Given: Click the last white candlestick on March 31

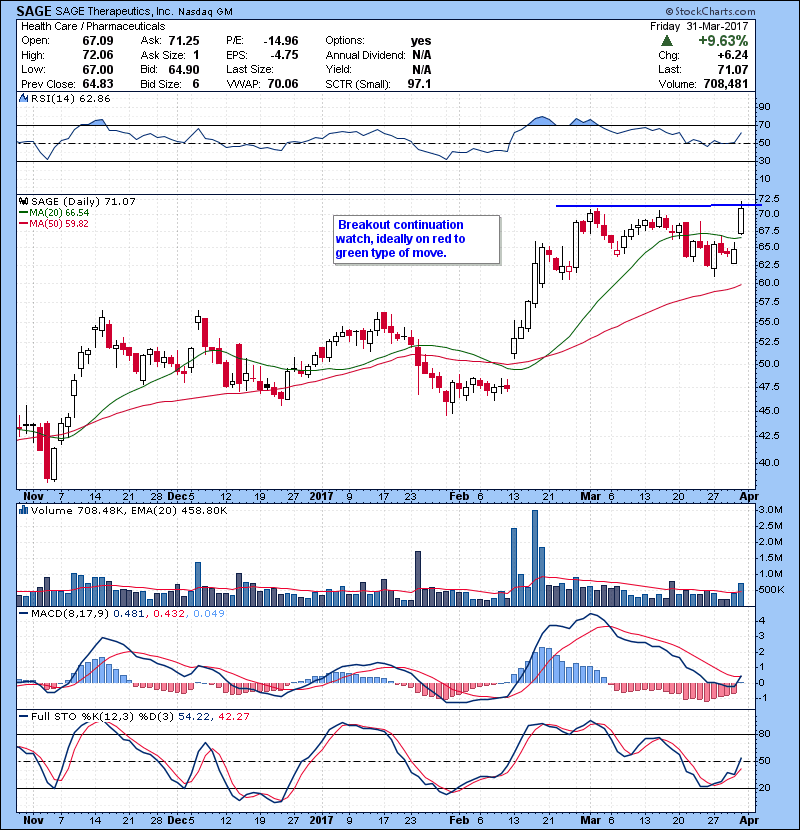Looking at the screenshot, I should click(x=741, y=221).
